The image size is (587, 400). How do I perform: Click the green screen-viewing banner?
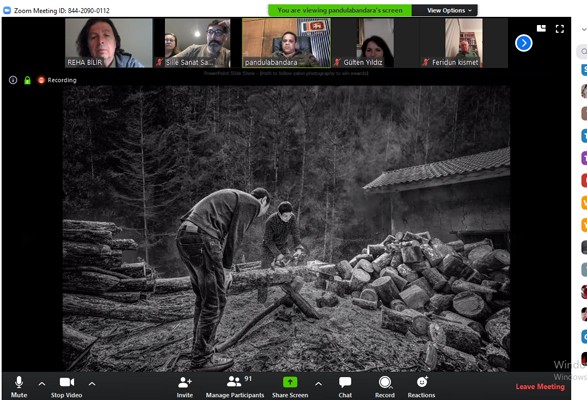[340, 10]
